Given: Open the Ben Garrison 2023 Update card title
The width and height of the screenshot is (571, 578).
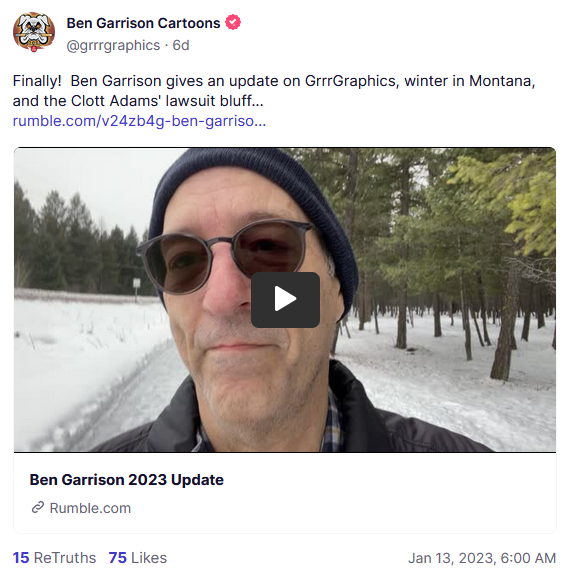Looking at the screenshot, I should pos(126,480).
